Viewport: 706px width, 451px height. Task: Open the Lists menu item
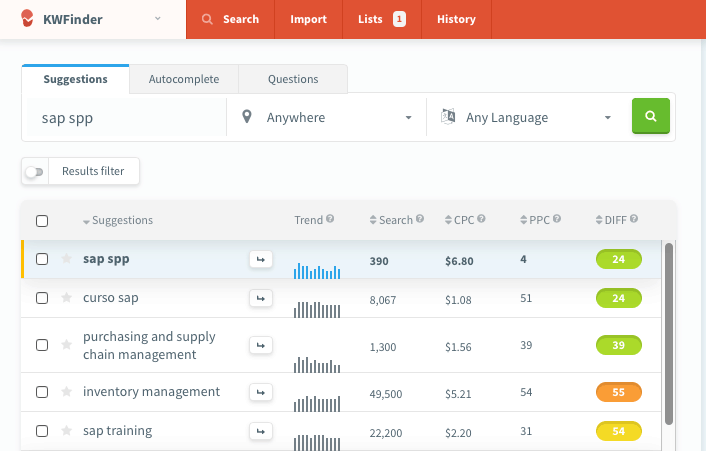pyautogui.click(x=382, y=19)
